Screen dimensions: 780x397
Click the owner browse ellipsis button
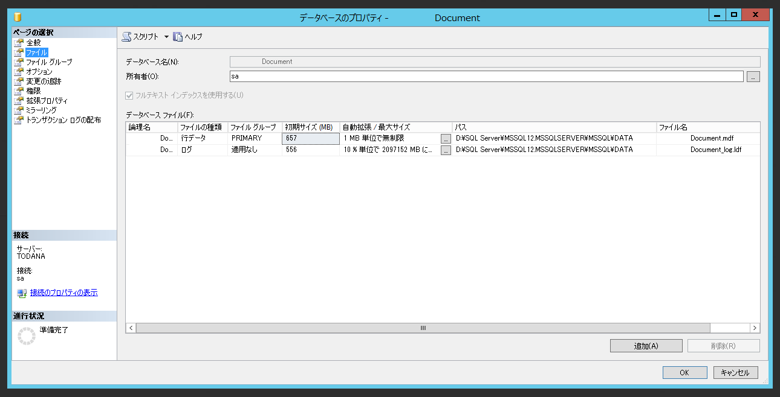coord(753,77)
